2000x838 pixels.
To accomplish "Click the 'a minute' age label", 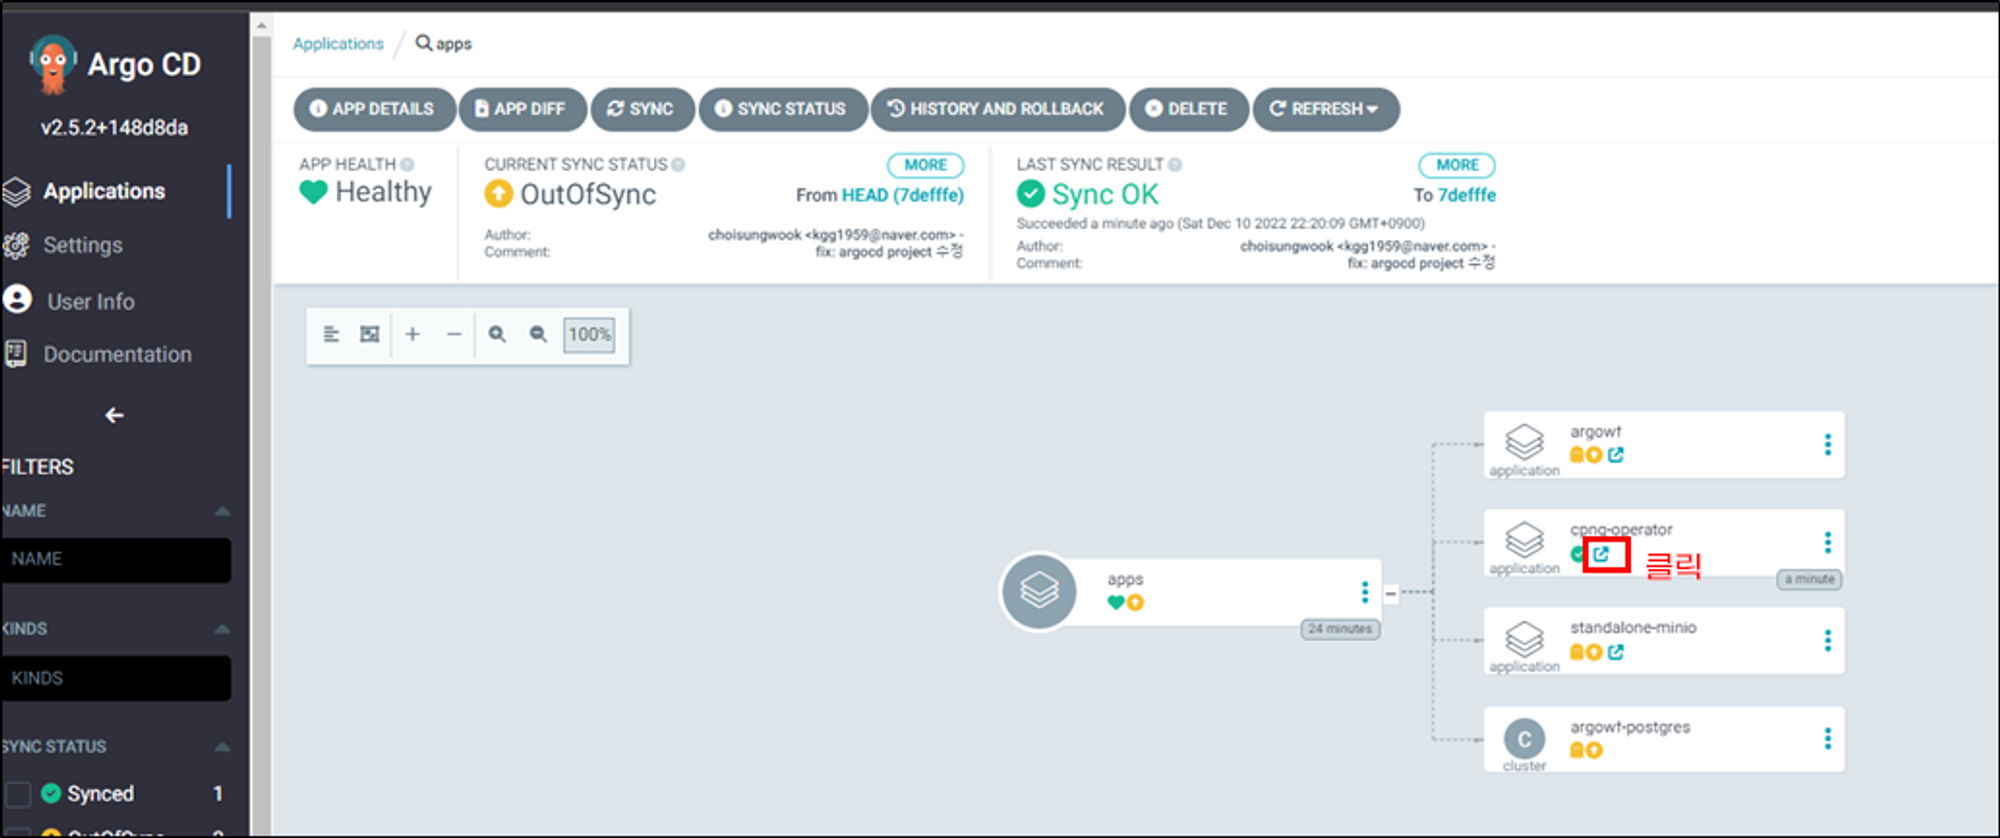I will (1809, 579).
